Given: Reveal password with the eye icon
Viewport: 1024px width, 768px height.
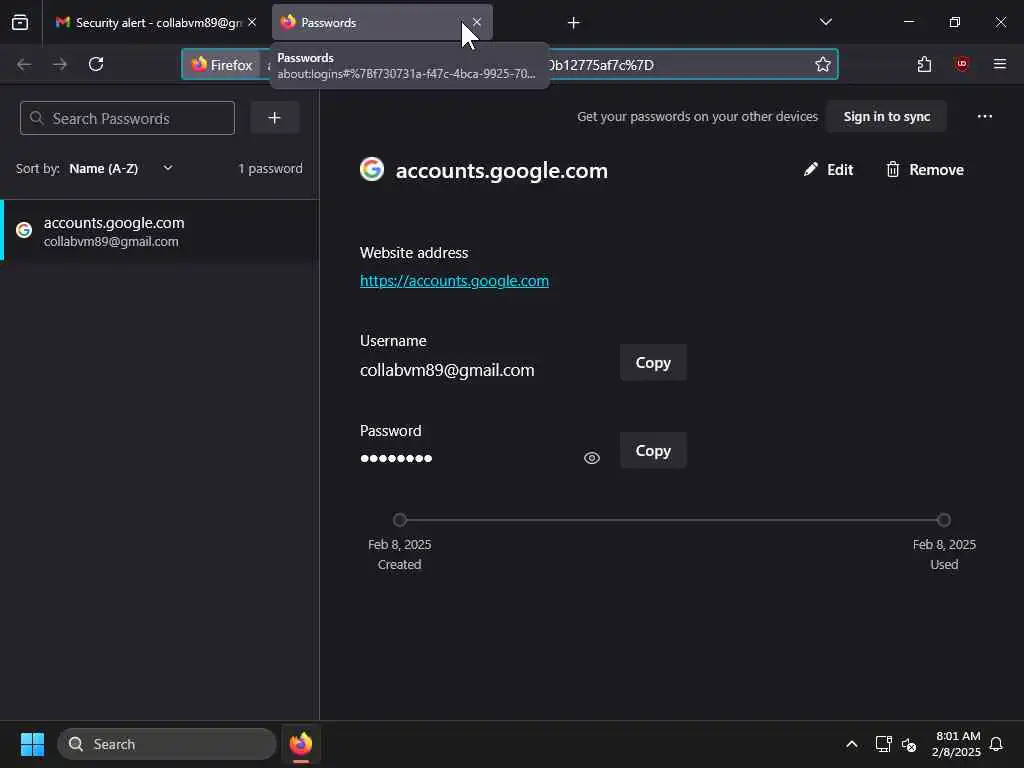Looking at the screenshot, I should coord(592,458).
